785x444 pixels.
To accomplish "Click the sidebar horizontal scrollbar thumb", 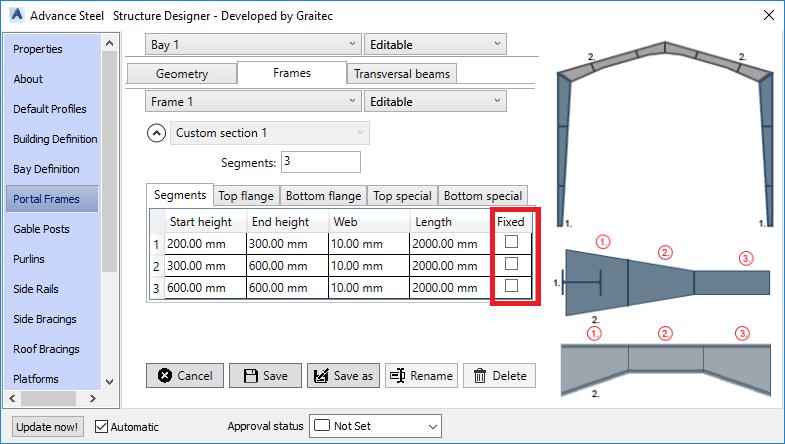I will pyautogui.click(x=49, y=398).
